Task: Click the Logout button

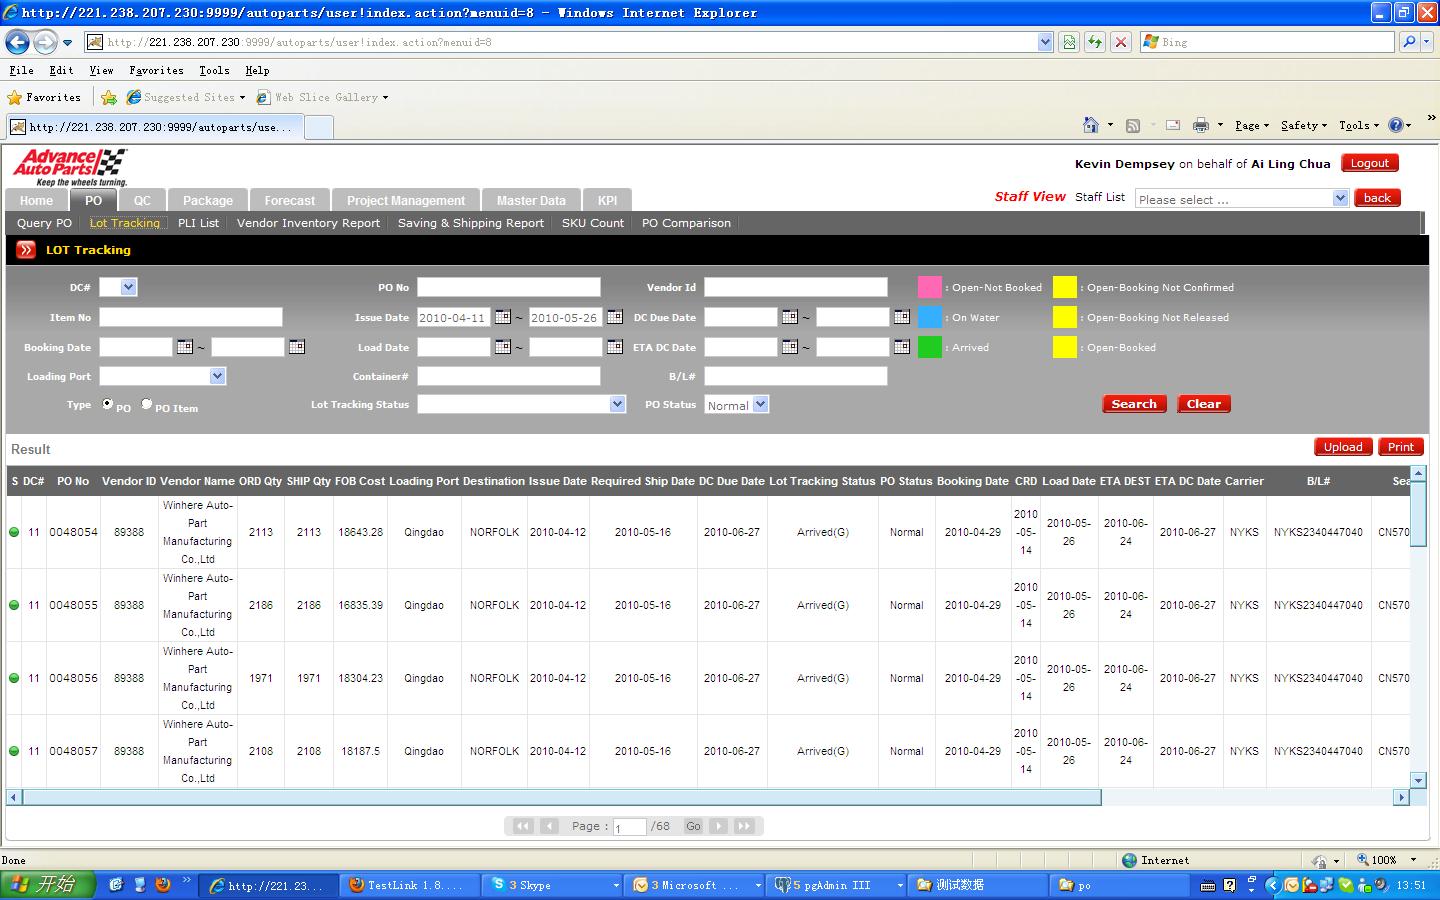Action: (x=1369, y=163)
